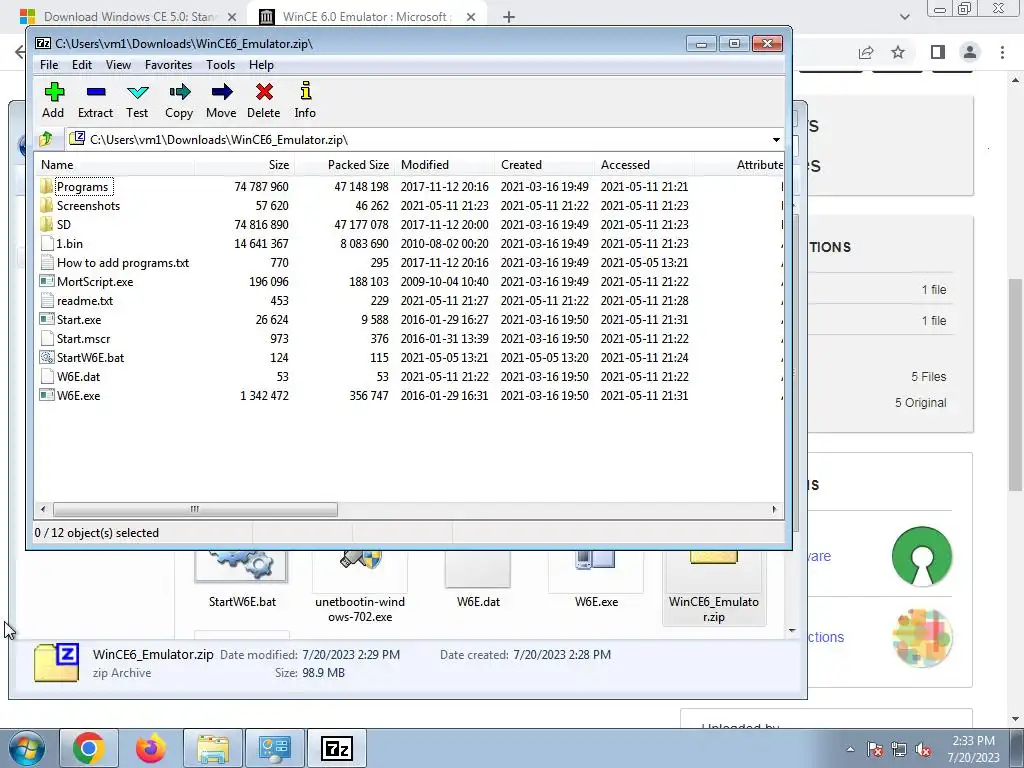Expand the 7-Zip address bar dropdown
Viewport: 1024px width, 768px height.
point(776,140)
